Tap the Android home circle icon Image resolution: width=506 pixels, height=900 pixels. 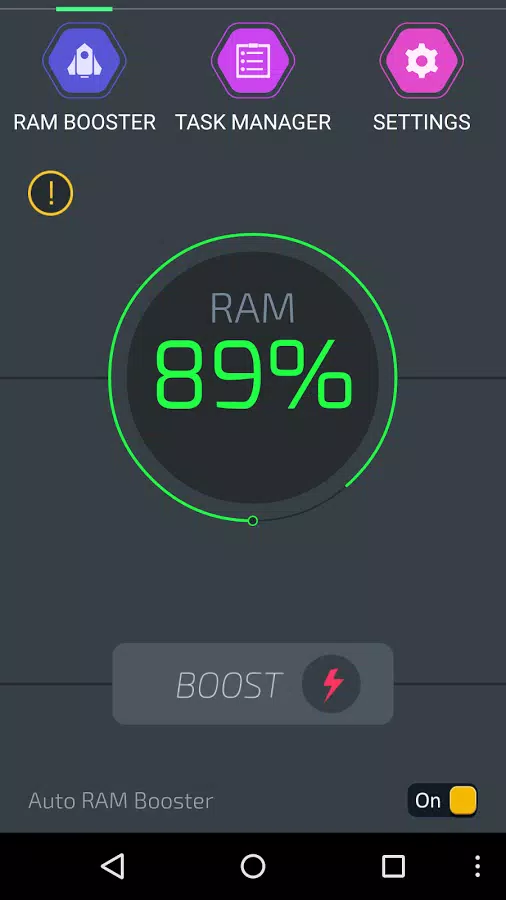[253, 866]
